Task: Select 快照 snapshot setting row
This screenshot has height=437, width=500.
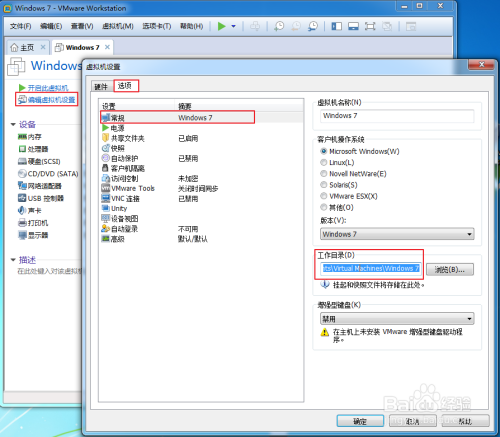Action: (x=202, y=148)
